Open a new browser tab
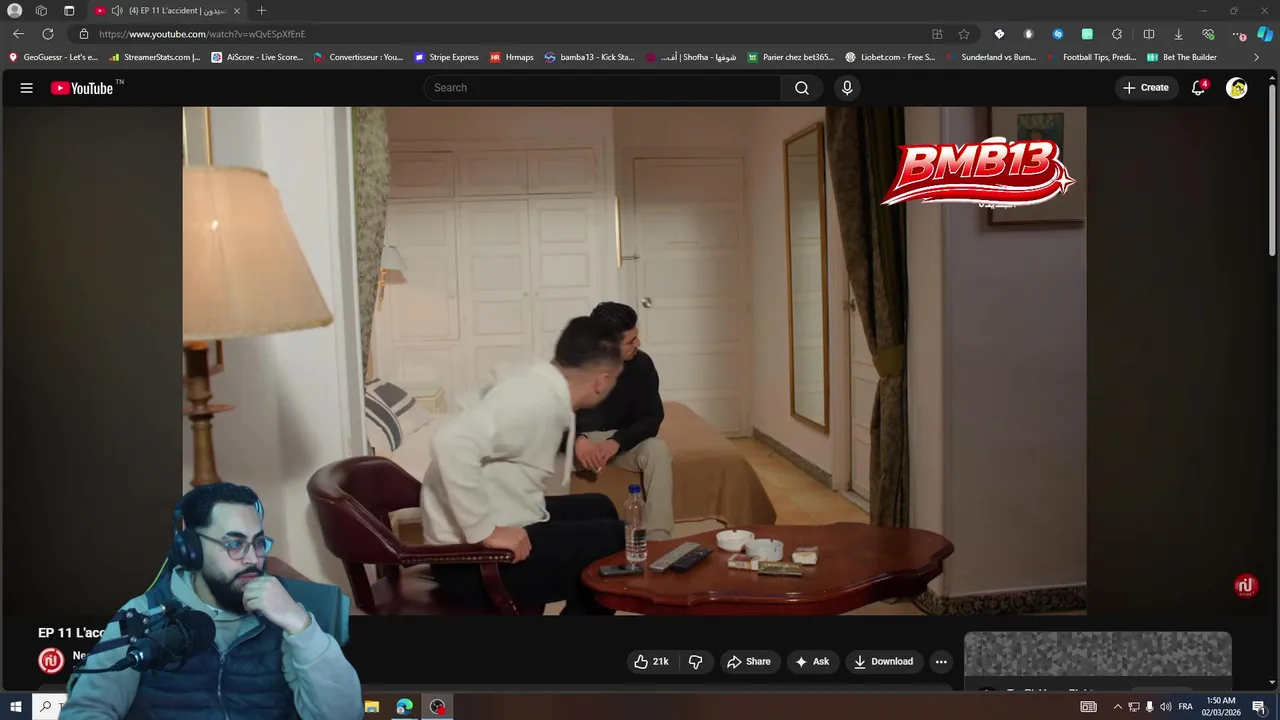The height and width of the screenshot is (720, 1280). coord(262,11)
